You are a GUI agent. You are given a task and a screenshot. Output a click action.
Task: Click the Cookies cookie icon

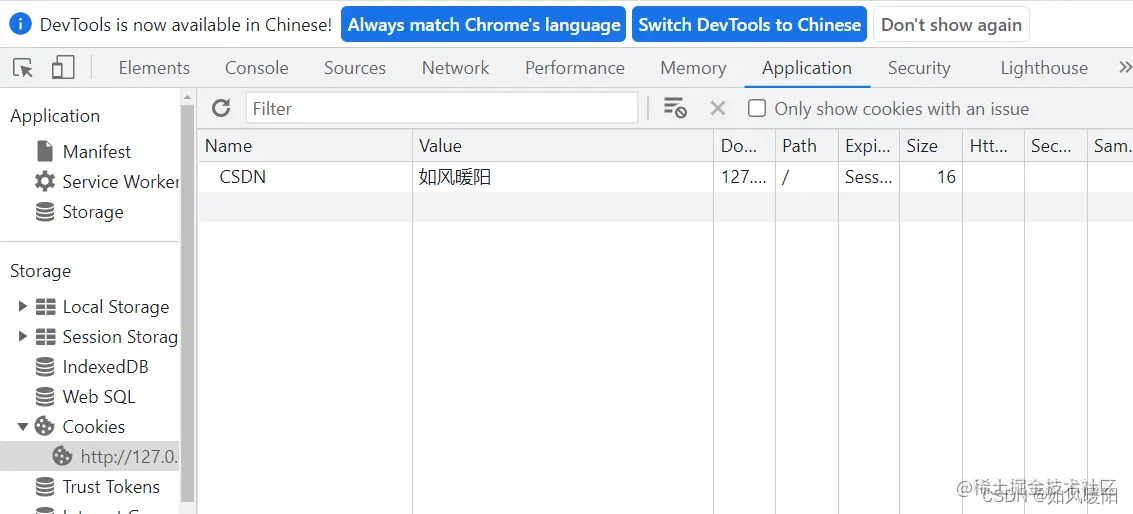click(x=45, y=427)
